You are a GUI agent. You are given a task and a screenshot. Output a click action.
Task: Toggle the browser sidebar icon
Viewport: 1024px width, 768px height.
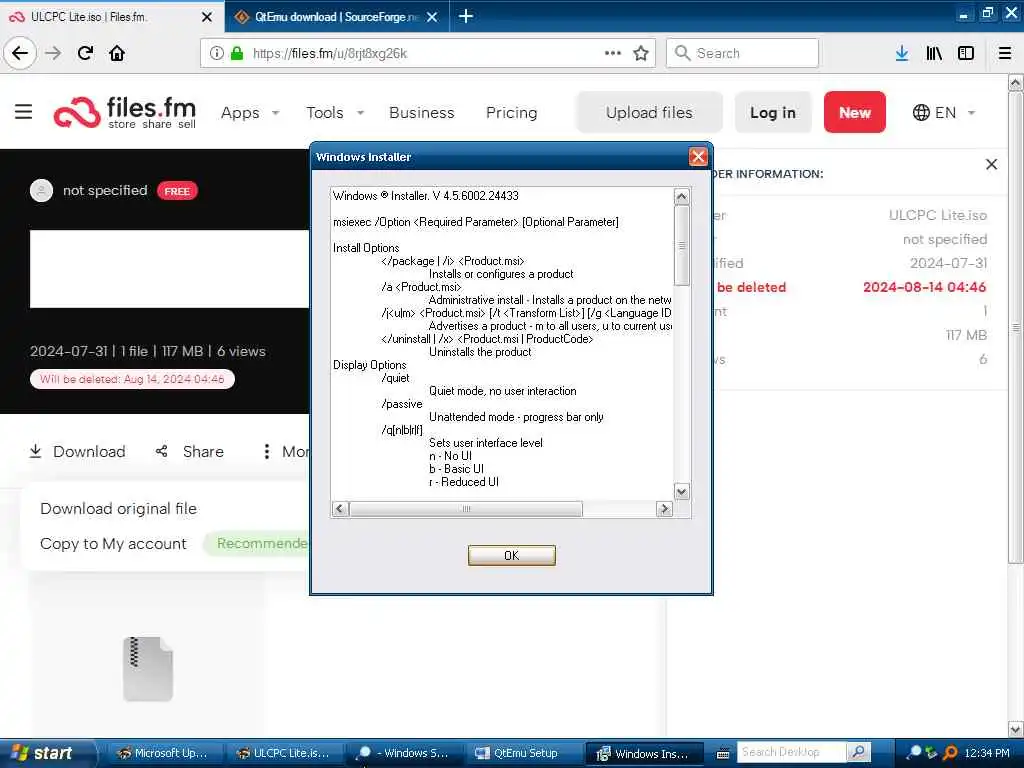(x=966, y=53)
